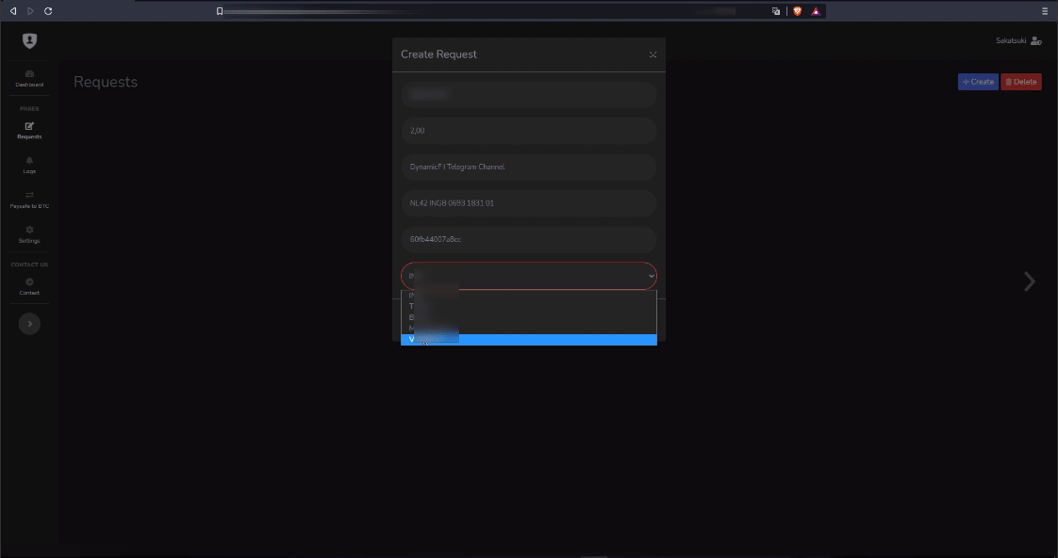Open the browser hamburger menu
The width and height of the screenshot is (1058, 558).
pyautogui.click(x=1045, y=11)
